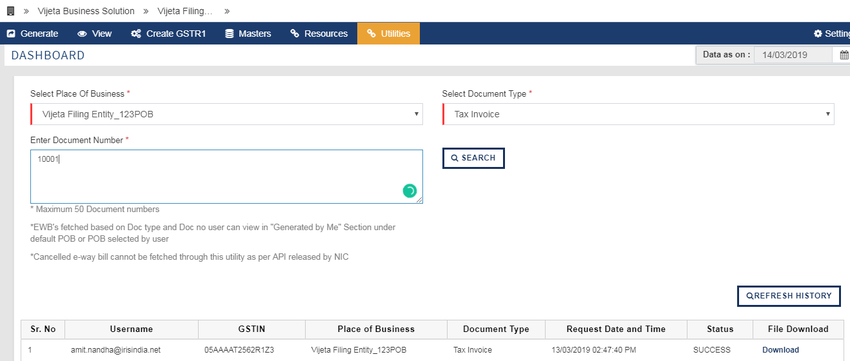
Task: Expand the Select Document Type dropdown
Action: pos(639,114)
